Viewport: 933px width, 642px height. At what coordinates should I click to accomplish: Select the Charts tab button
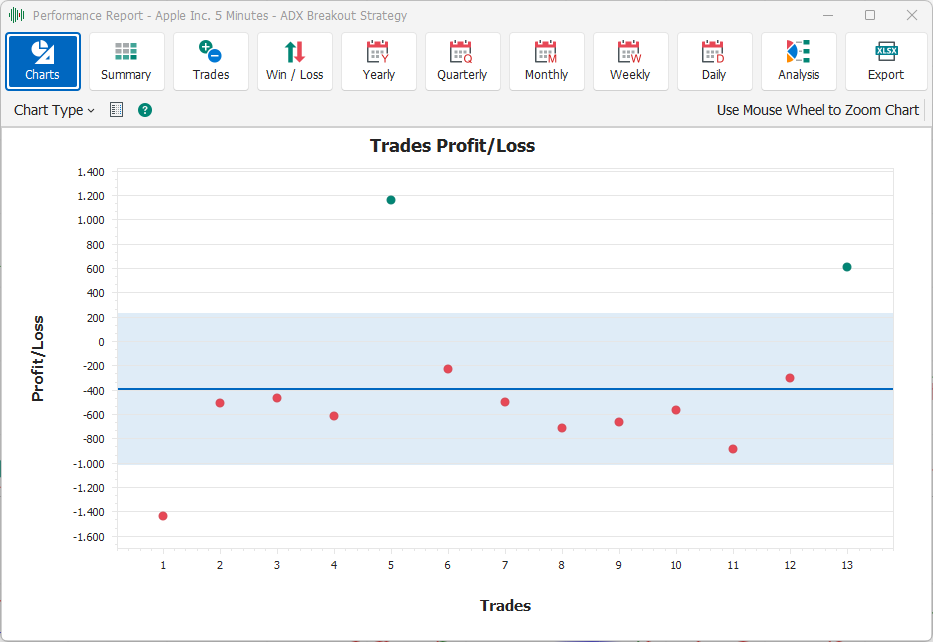tap(42, 61)
